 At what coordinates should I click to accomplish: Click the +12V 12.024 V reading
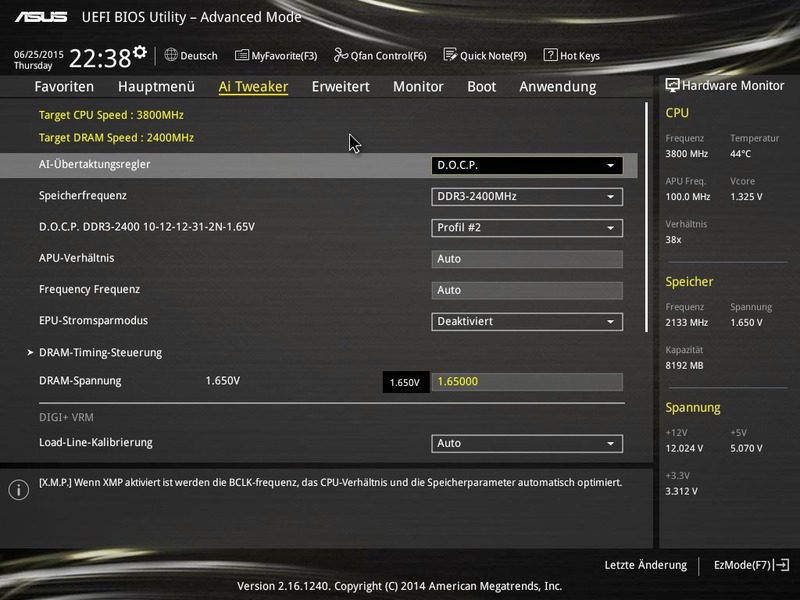click(x=684, y=448)
